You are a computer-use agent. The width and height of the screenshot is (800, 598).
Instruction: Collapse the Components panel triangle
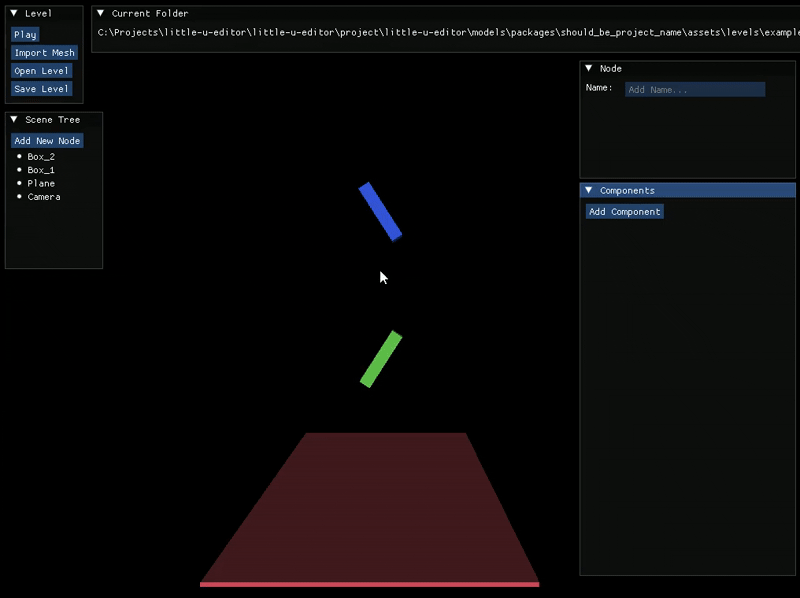pos(589,190)
